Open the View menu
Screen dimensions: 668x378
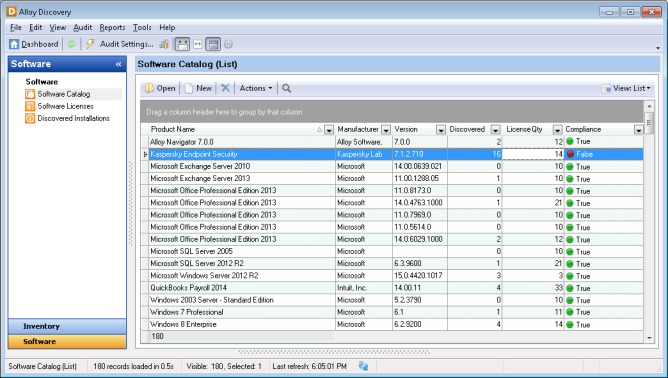[x=58, y=28]
